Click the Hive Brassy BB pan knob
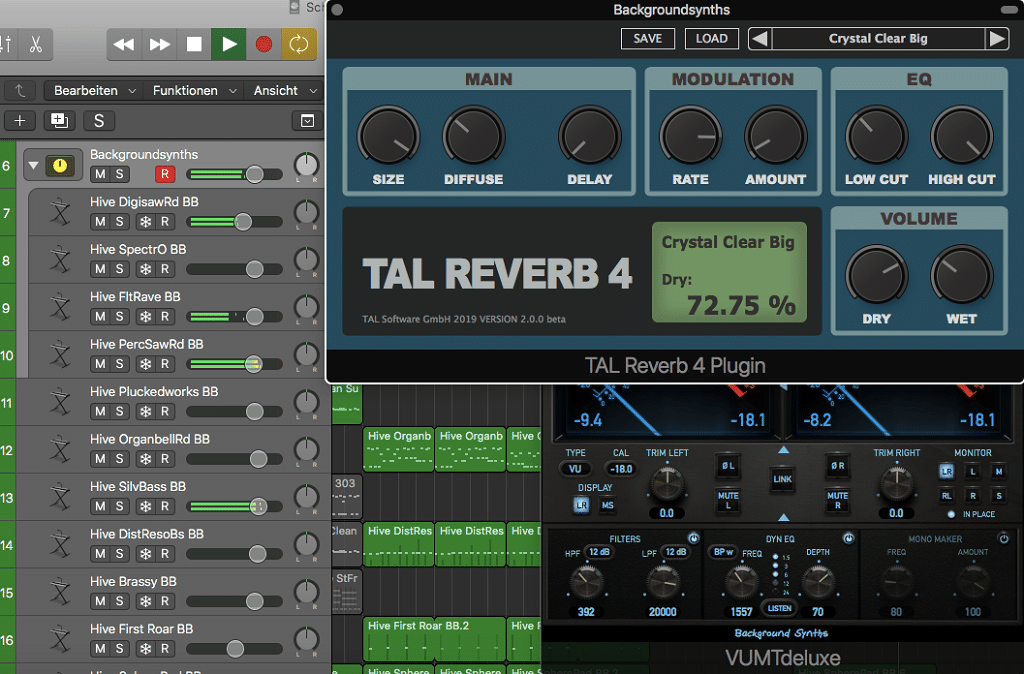1024x674 pixels. pos(306,592)
